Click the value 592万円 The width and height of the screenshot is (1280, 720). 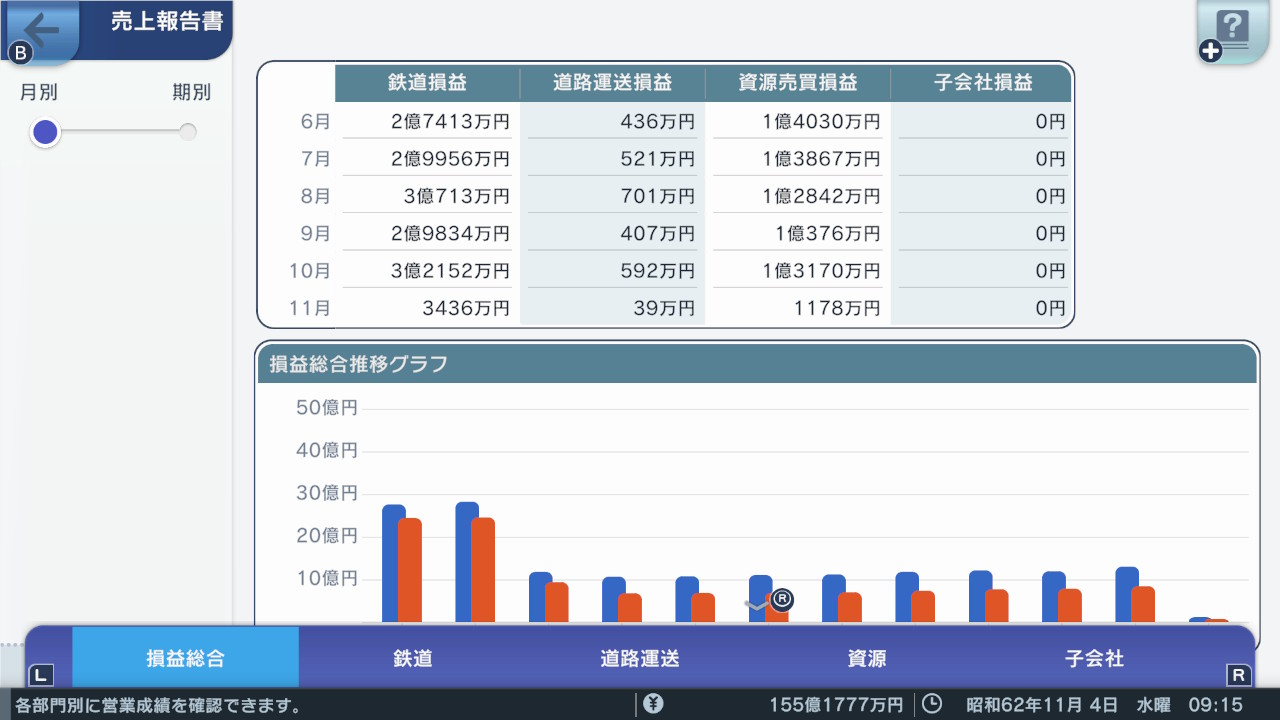(x=657, y=270)
